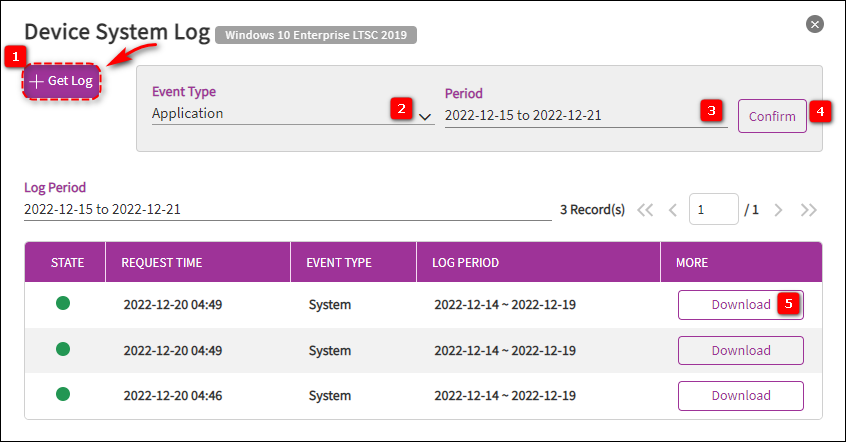
Task: Download the first 04:49 system log
Action: 740,305
